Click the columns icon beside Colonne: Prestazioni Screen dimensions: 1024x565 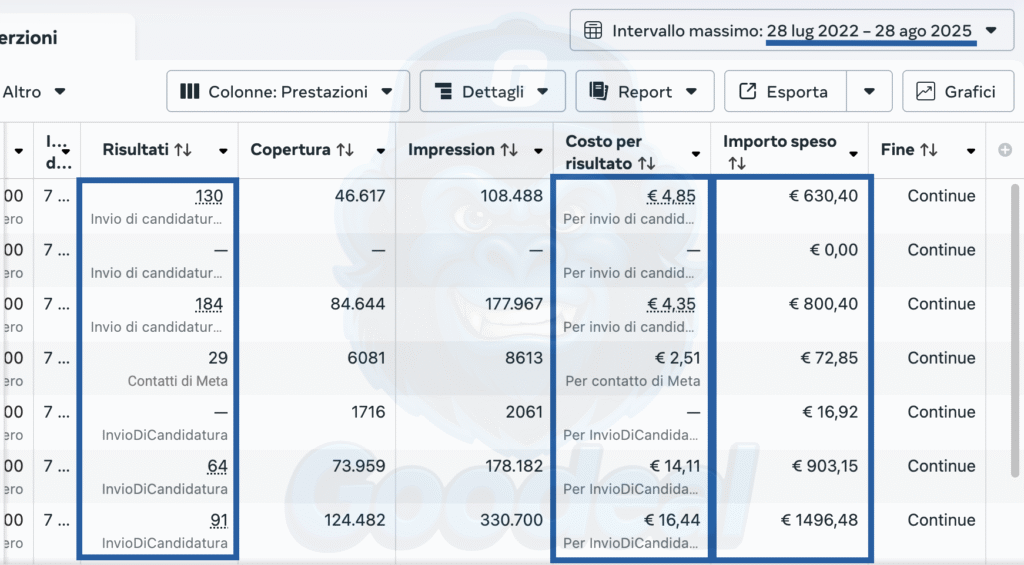tap(190, 92)
